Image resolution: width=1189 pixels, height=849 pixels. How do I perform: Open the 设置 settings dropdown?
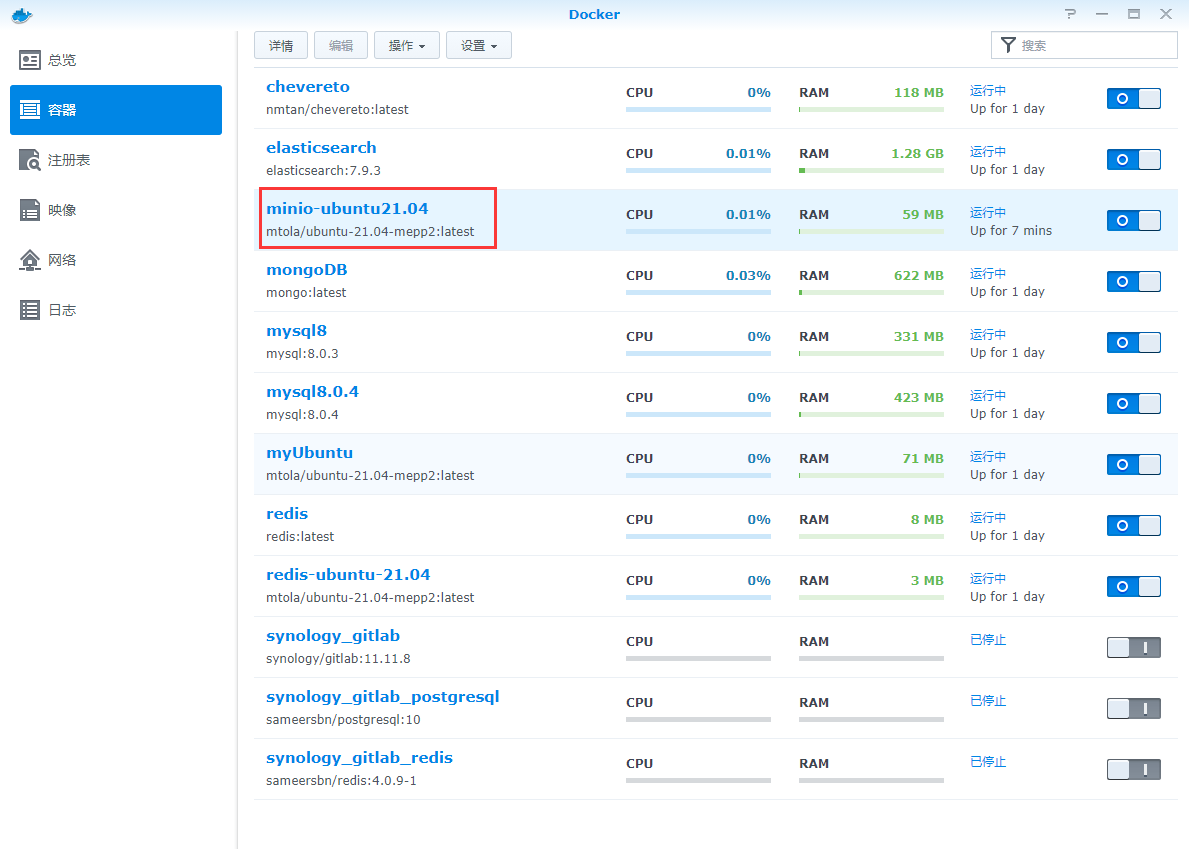pyautogui.click(x=478, y=45)
